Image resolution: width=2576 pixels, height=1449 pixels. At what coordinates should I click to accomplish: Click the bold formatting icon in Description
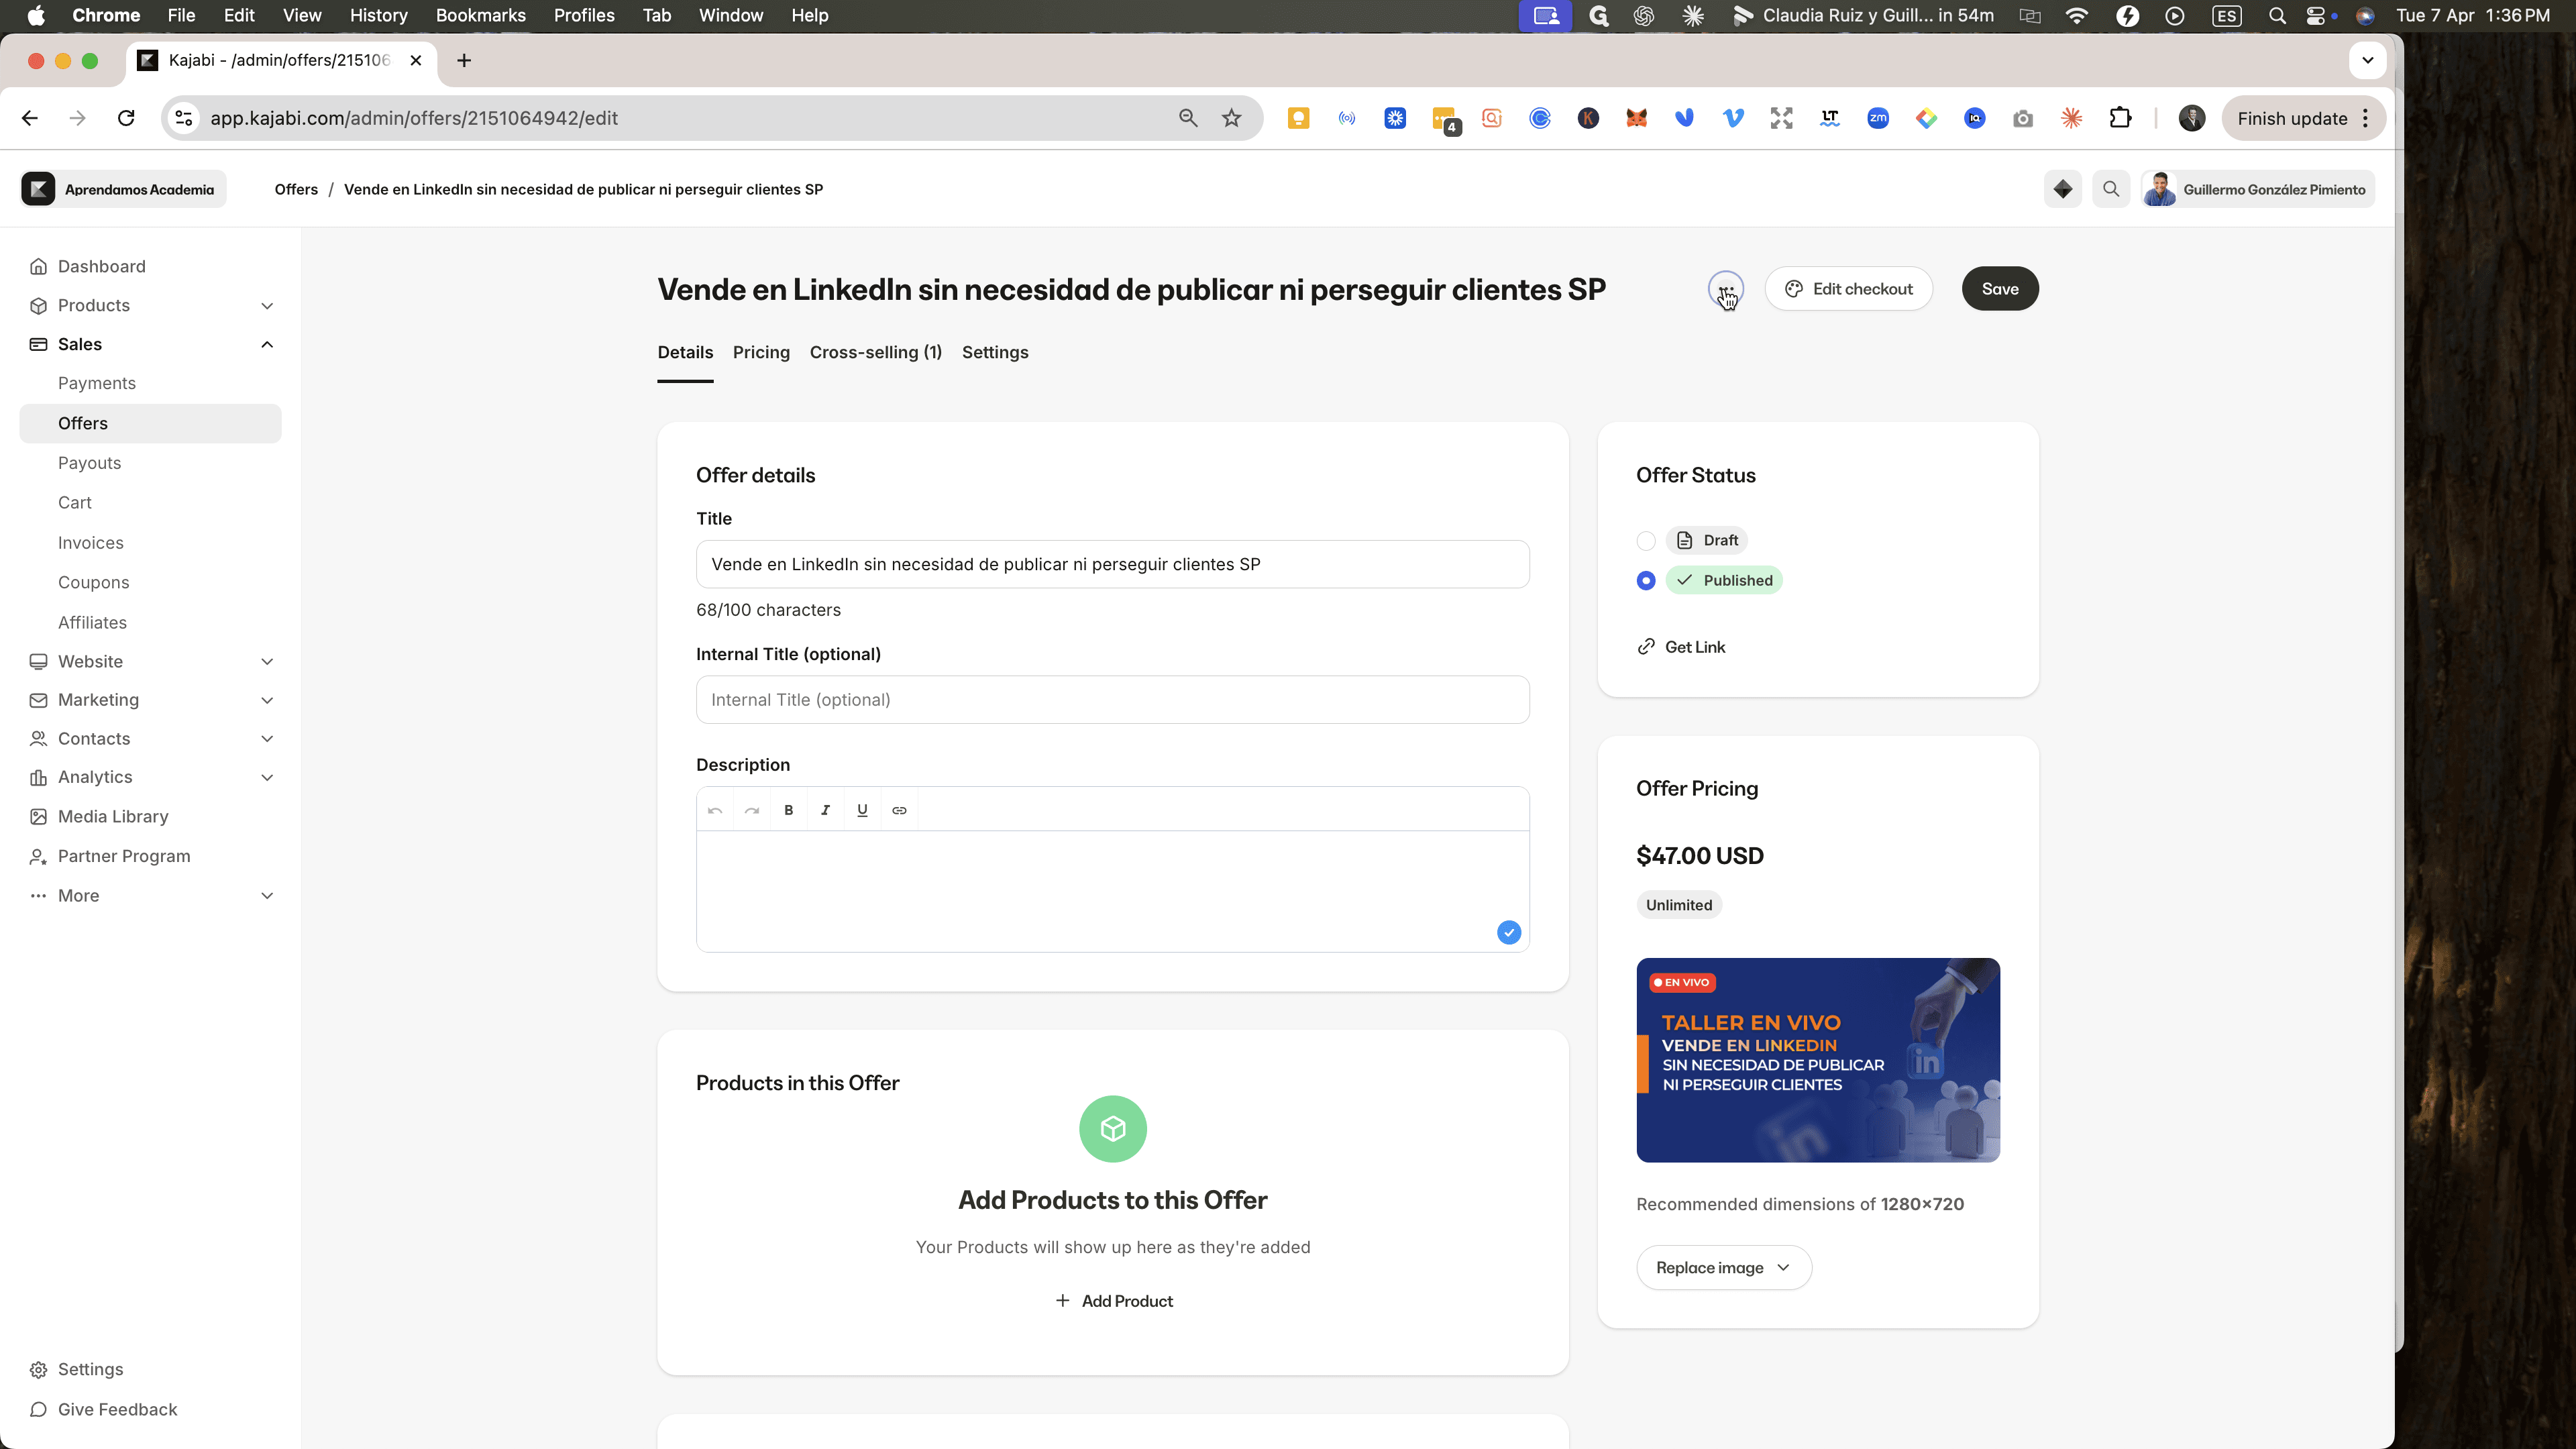[788, 810]
